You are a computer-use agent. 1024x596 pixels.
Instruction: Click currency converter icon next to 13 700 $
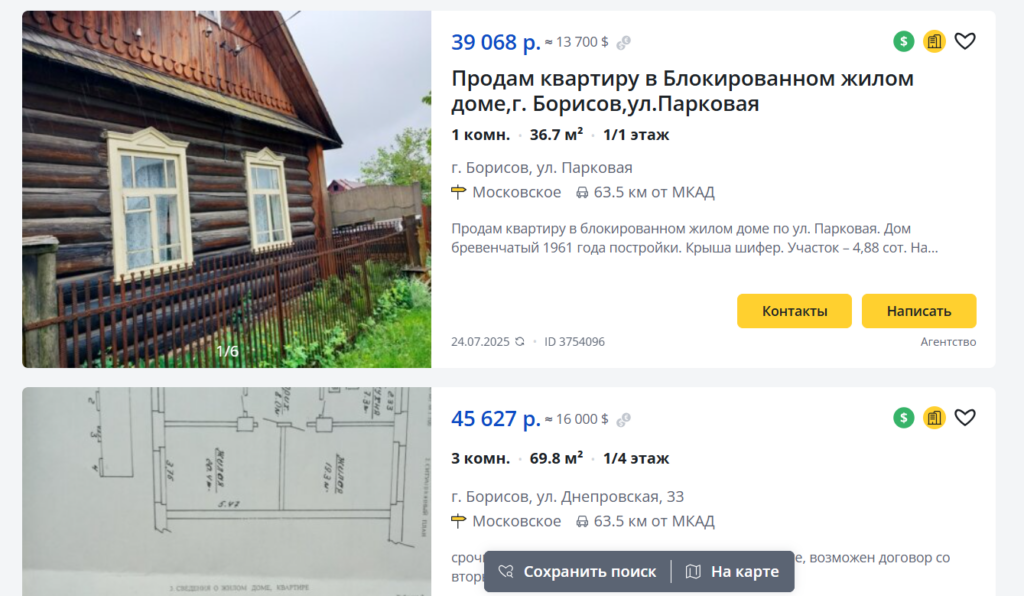[624, 42]
